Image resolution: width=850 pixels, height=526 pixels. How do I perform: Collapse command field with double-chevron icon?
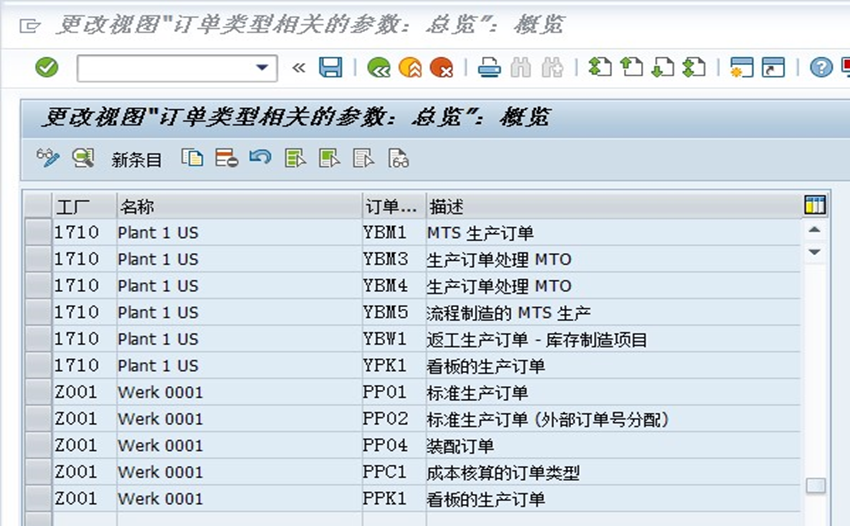click(299, 68)
